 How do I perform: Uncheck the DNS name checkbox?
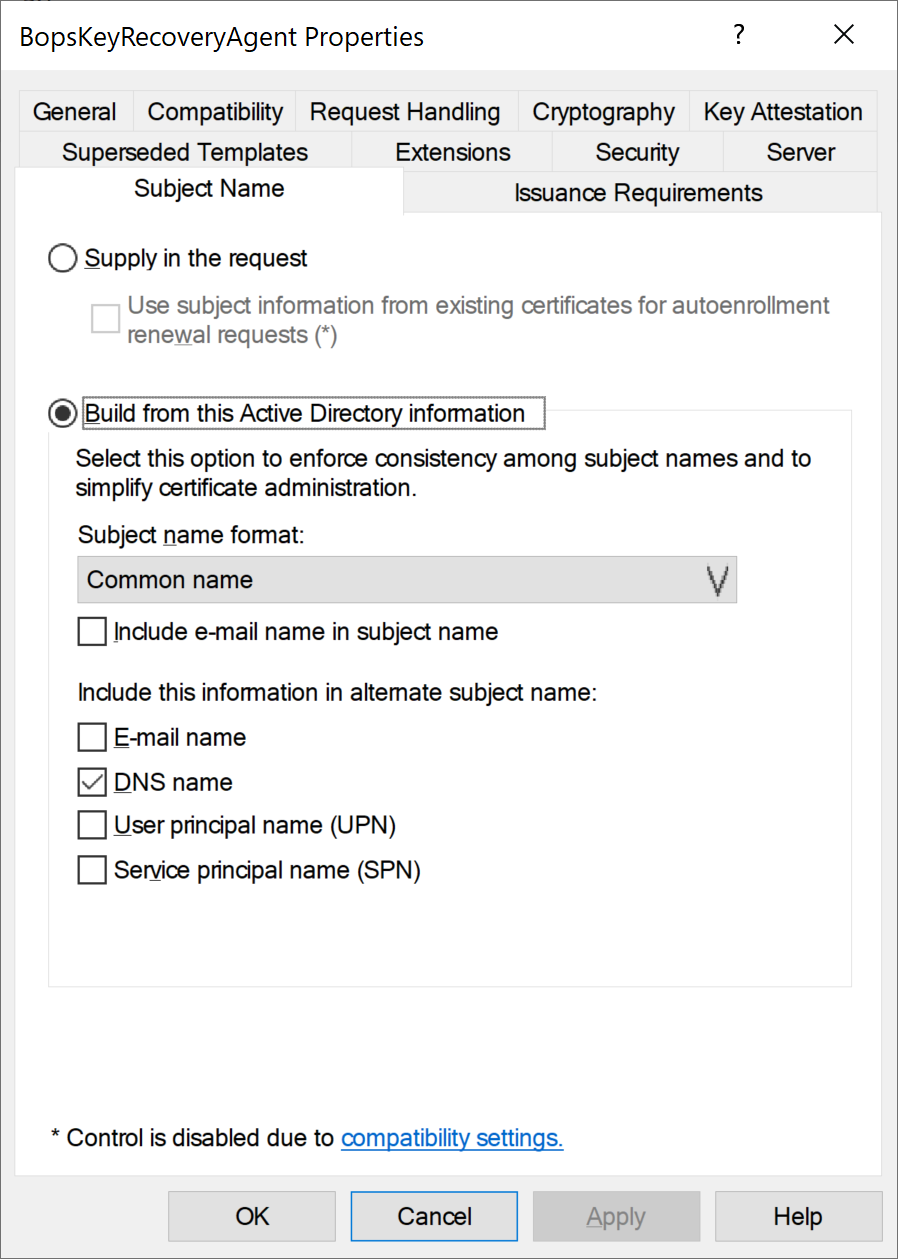point(92,782)
